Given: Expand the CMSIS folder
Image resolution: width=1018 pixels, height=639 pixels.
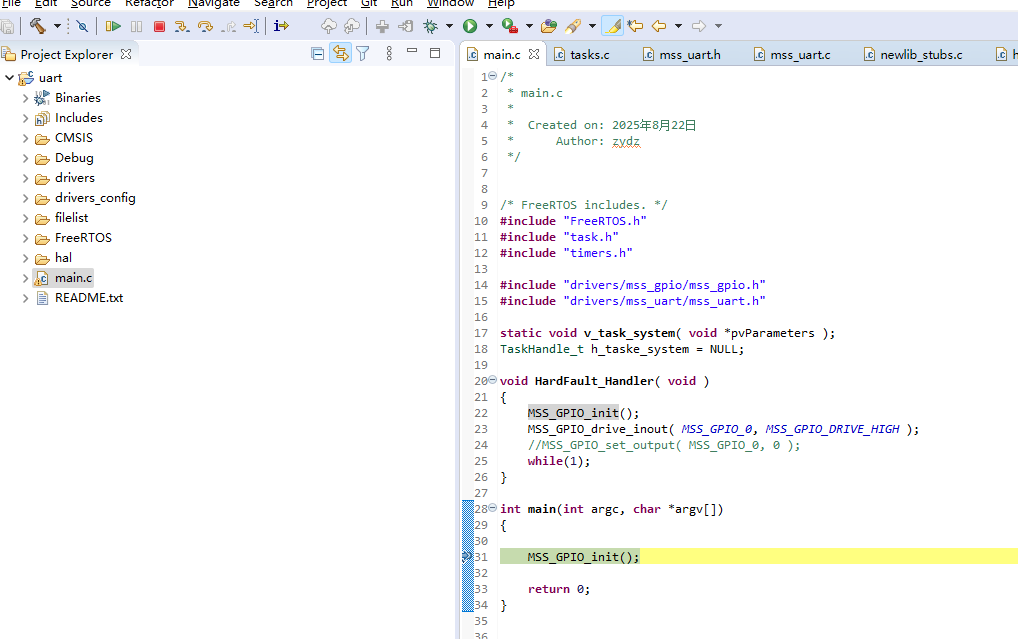Looking at the screenshot, I should point(25,138).
